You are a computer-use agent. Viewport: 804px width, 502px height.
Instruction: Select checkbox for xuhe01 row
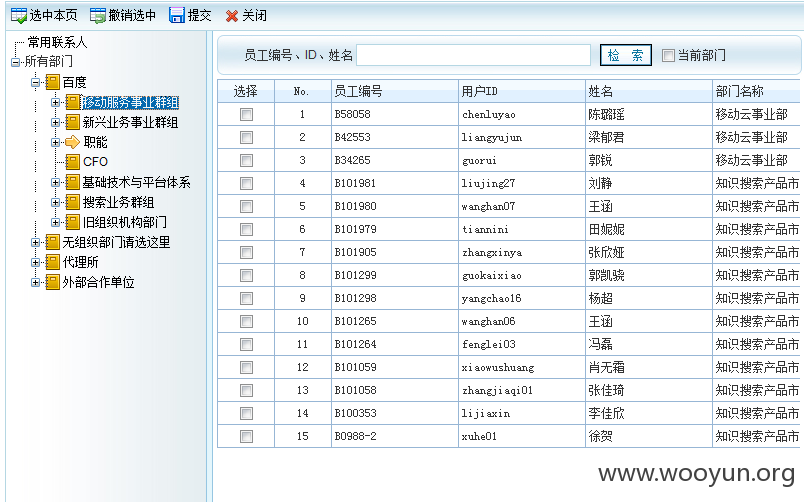(x=247, y=436)
